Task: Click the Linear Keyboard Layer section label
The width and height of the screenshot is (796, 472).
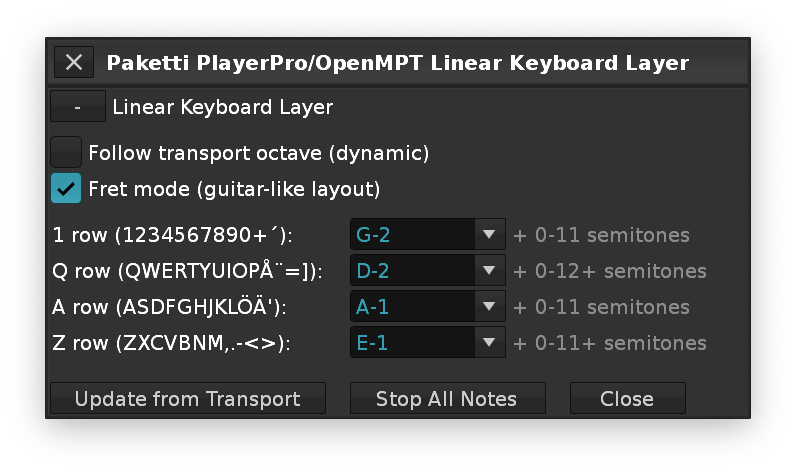Action: 222,107
